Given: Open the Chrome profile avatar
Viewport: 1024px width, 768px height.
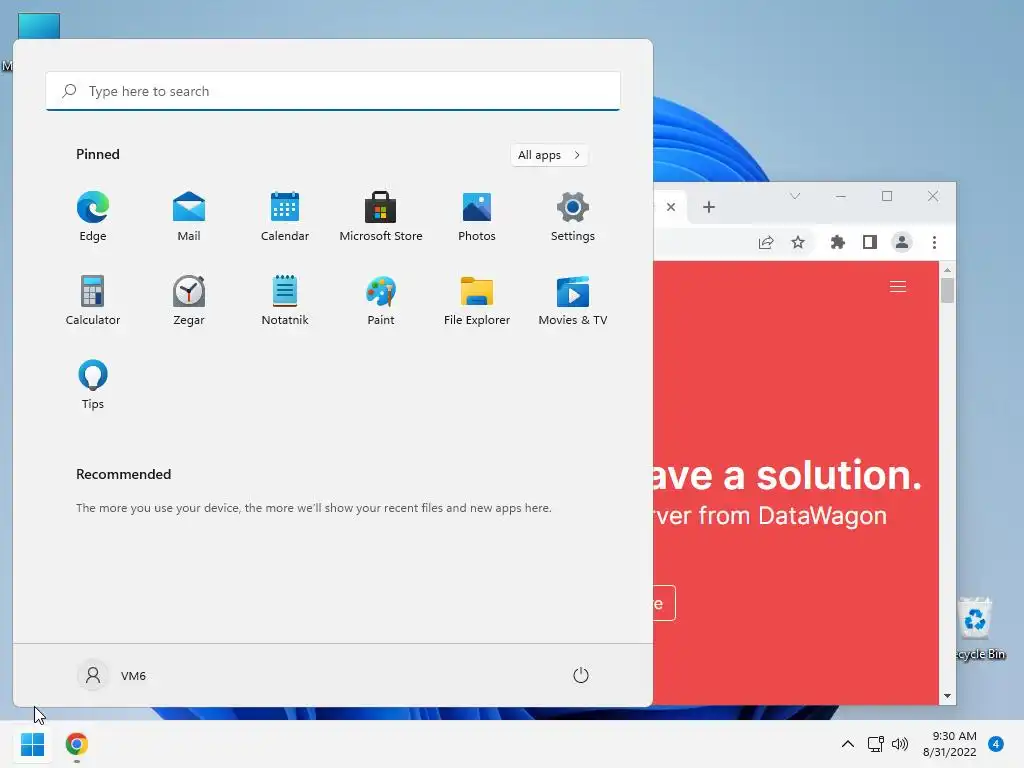Looking at the screenshot, I should pos(902,242).
